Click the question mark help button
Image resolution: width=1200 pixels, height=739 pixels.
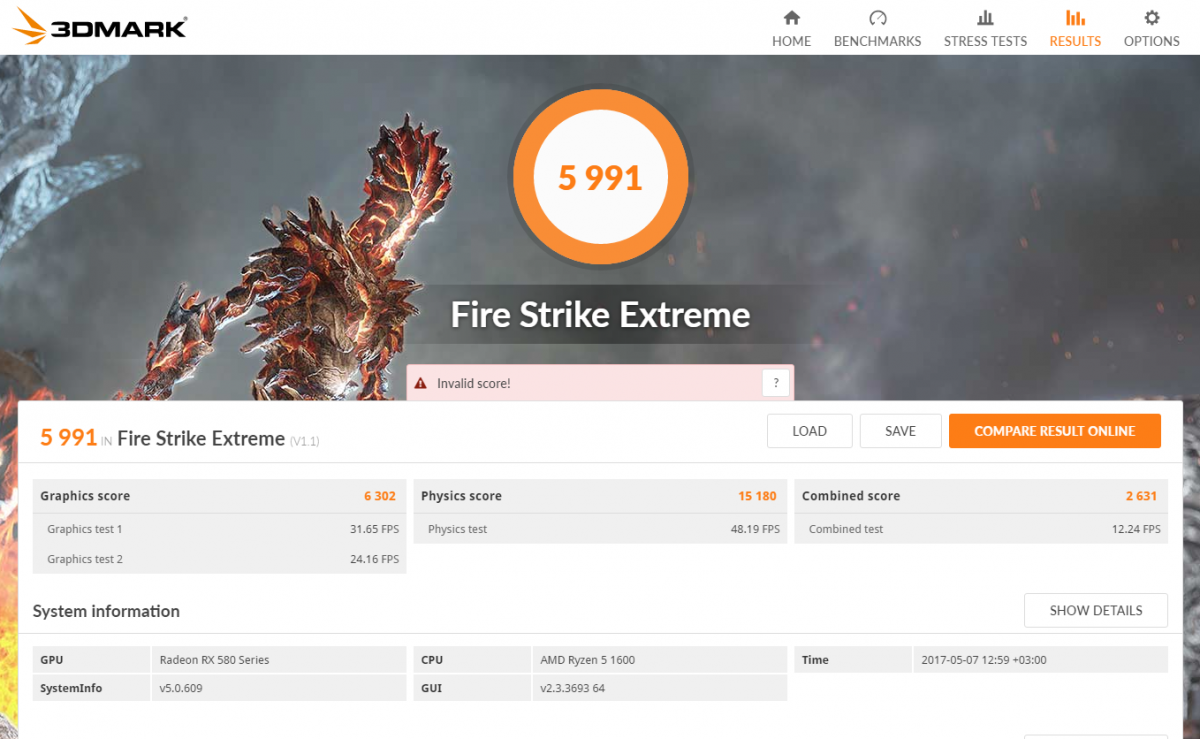click(775, 383)
